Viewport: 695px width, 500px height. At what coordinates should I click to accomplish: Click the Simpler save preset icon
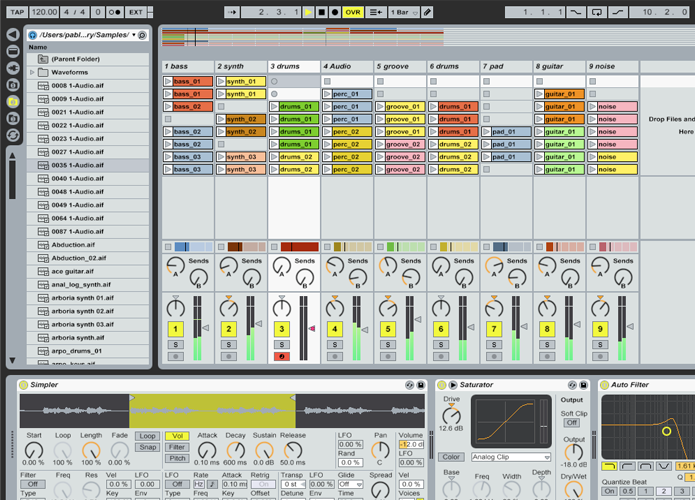point(421,385)
